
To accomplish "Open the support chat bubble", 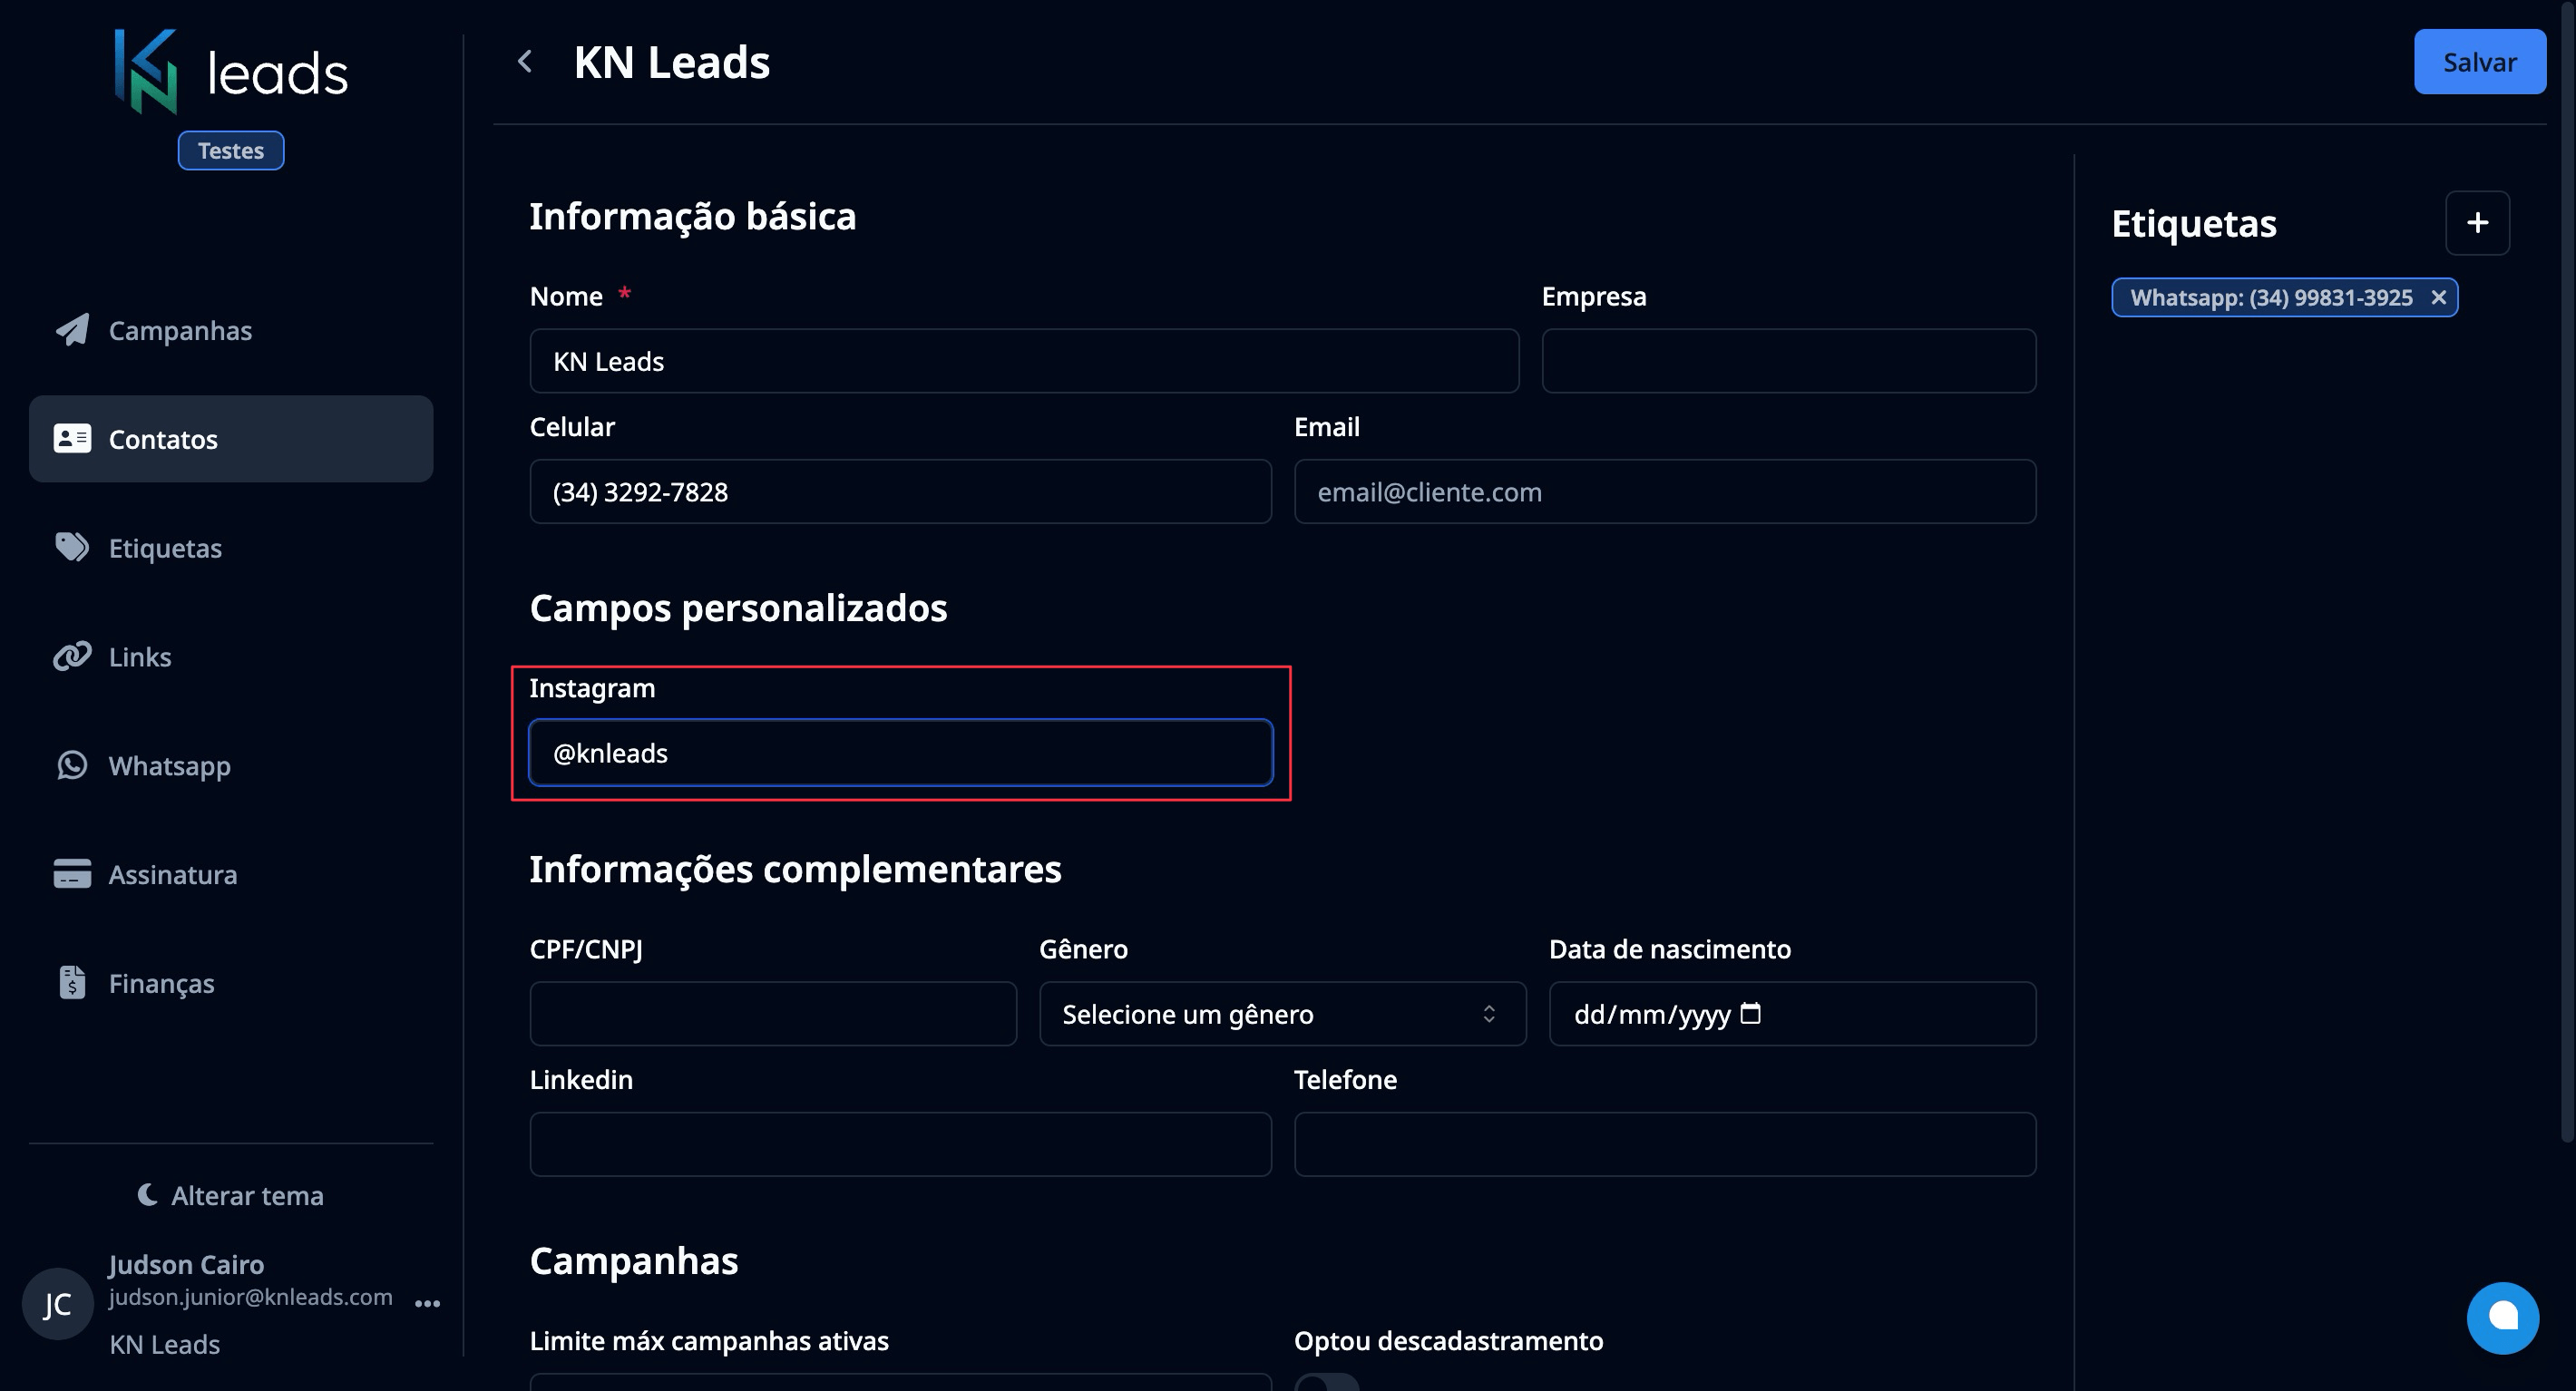I will (2502, 1317).
